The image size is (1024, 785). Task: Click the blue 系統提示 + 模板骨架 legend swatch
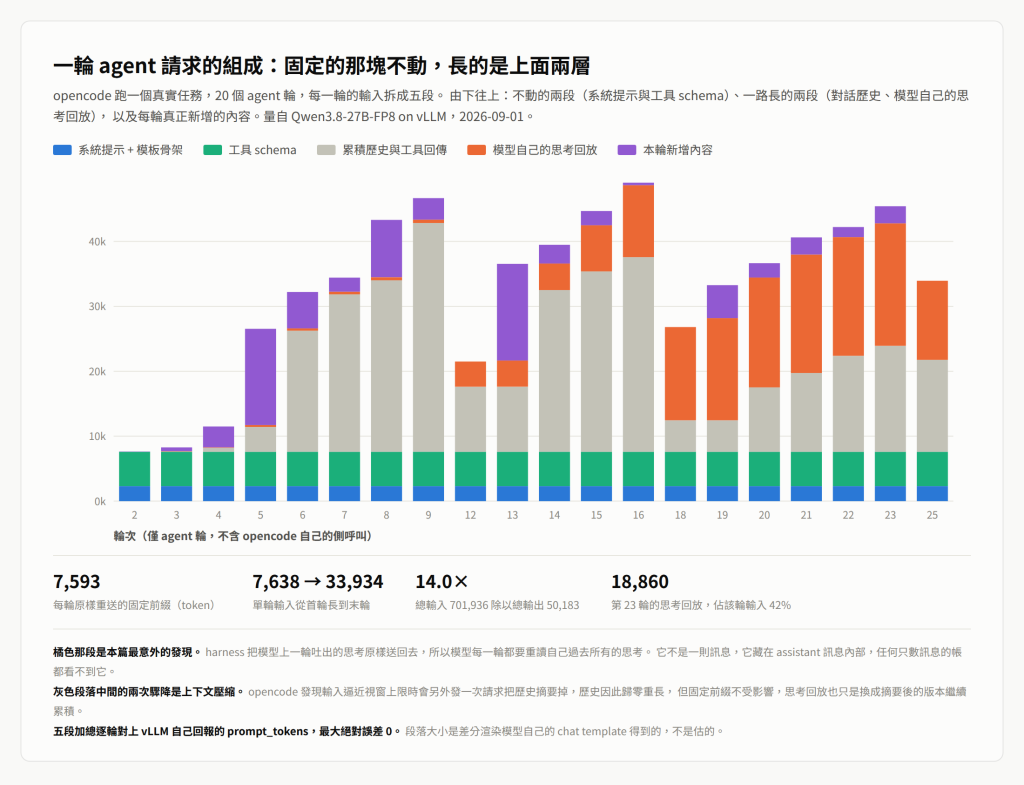(x=62, y=150)
